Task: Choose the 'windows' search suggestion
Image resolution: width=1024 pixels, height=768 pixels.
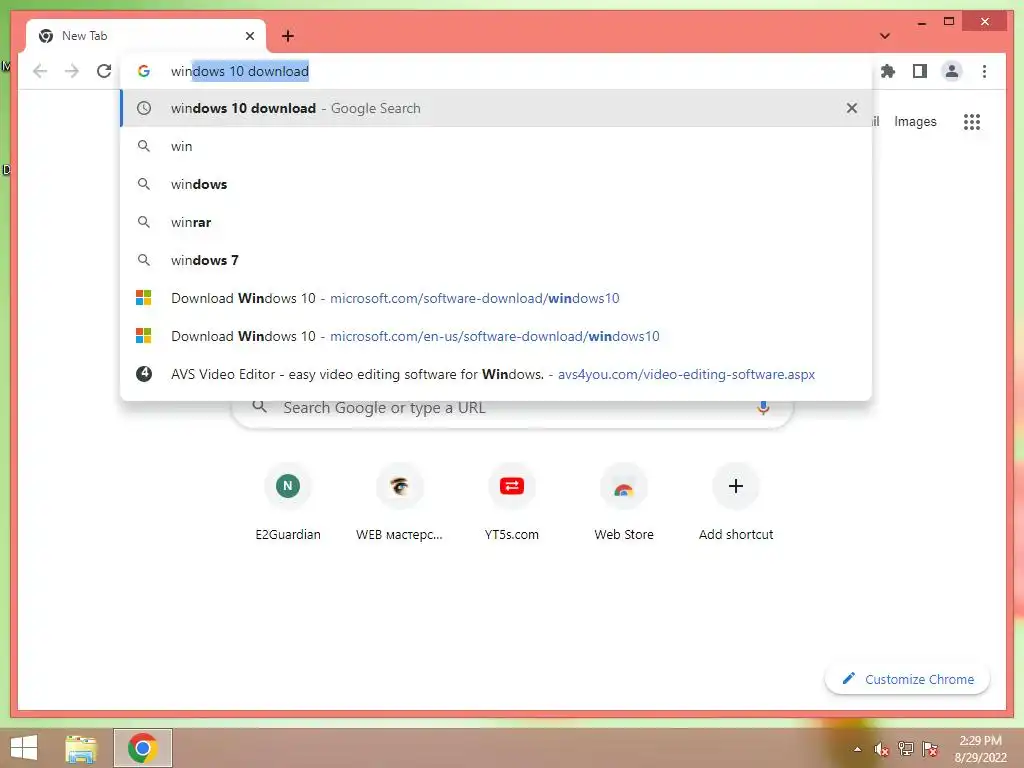Action: point(496,184)
